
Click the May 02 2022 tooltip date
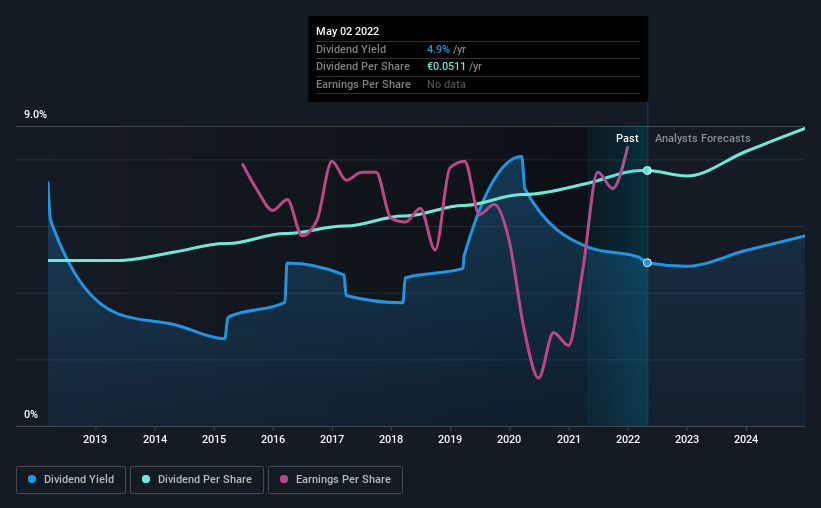[348, 31]
